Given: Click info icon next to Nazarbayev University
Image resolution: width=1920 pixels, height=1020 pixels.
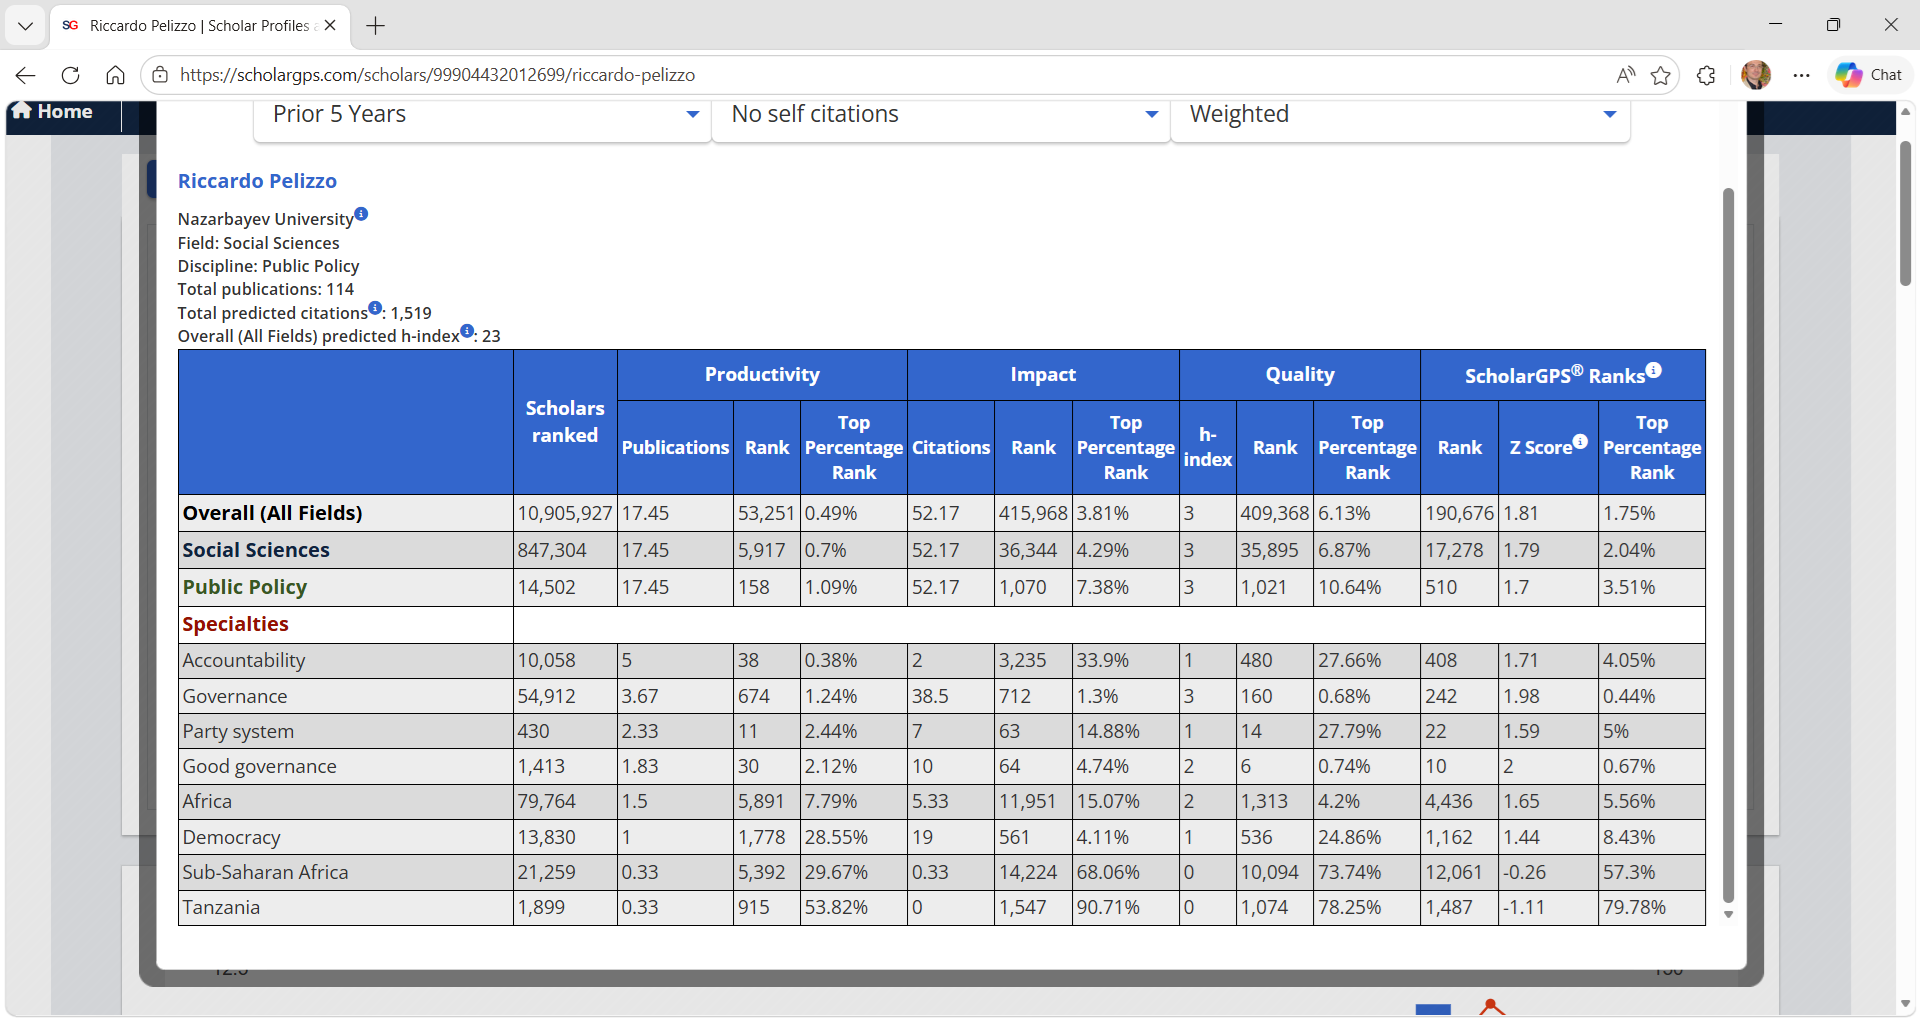Looking at the screenshot, I should coord(362,214).
